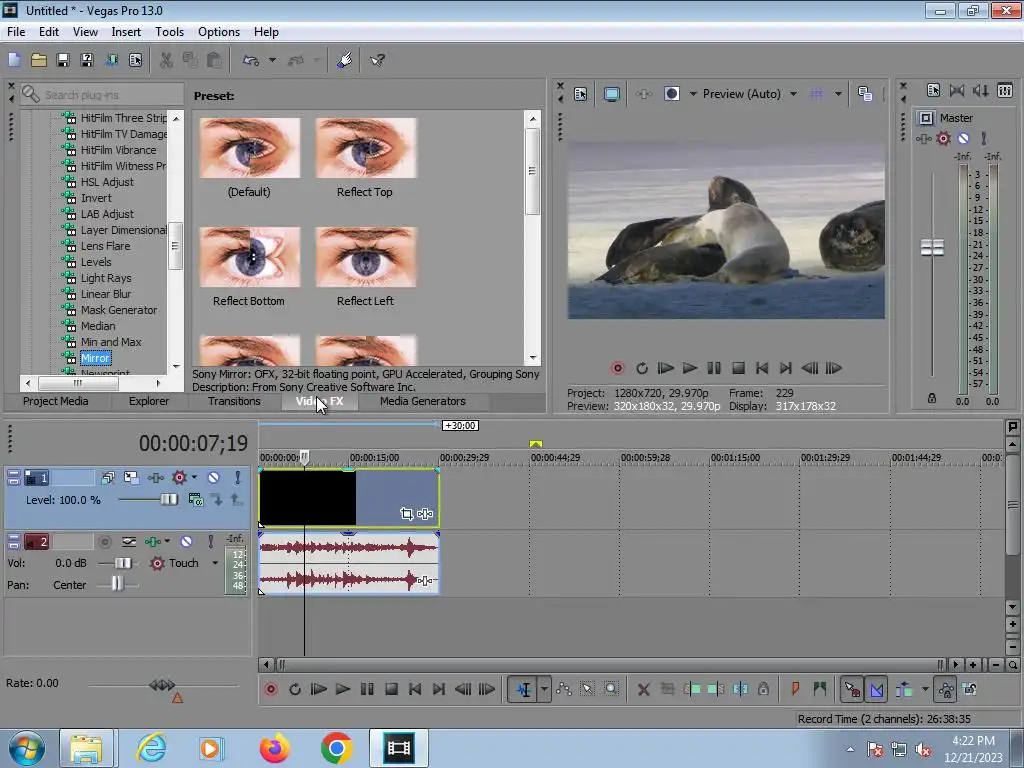Open Project Video Properties icon in preview toolbar
The height and width of the screenshot is (768, 1024).
(581, 94)
